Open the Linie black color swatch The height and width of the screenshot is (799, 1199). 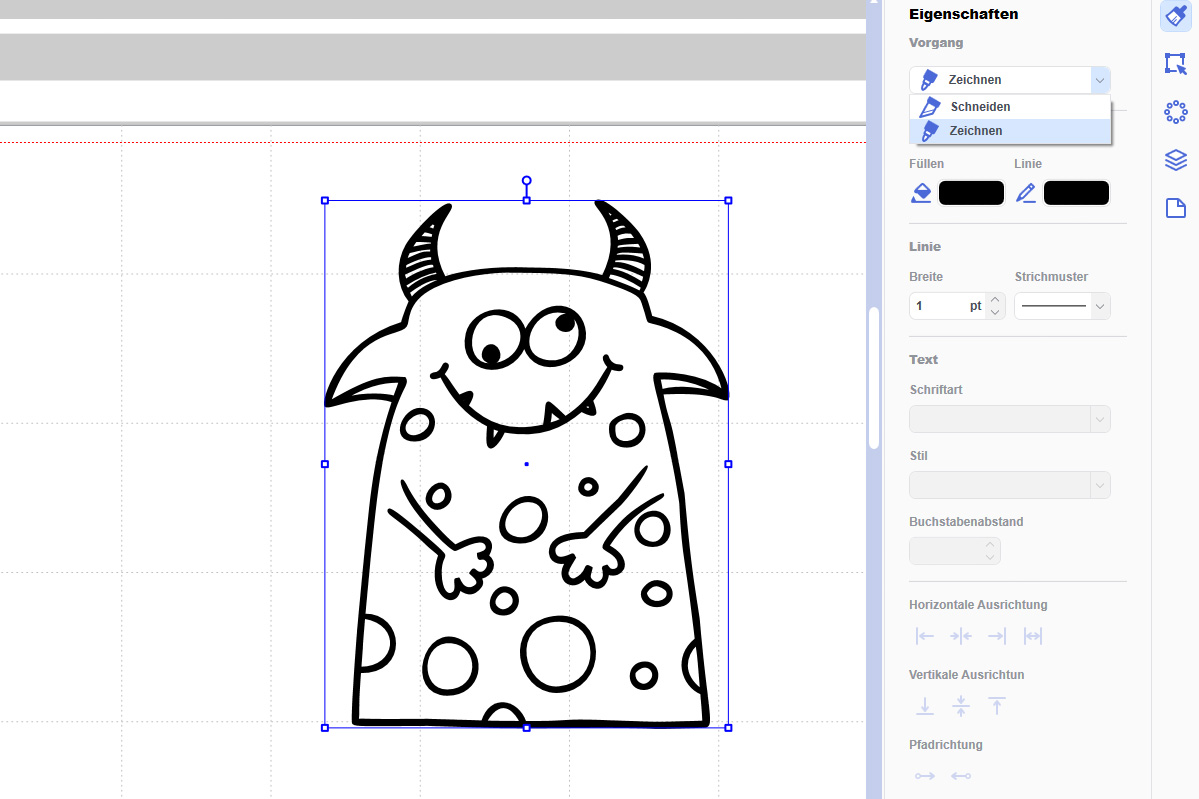[x=1076, y=193]
